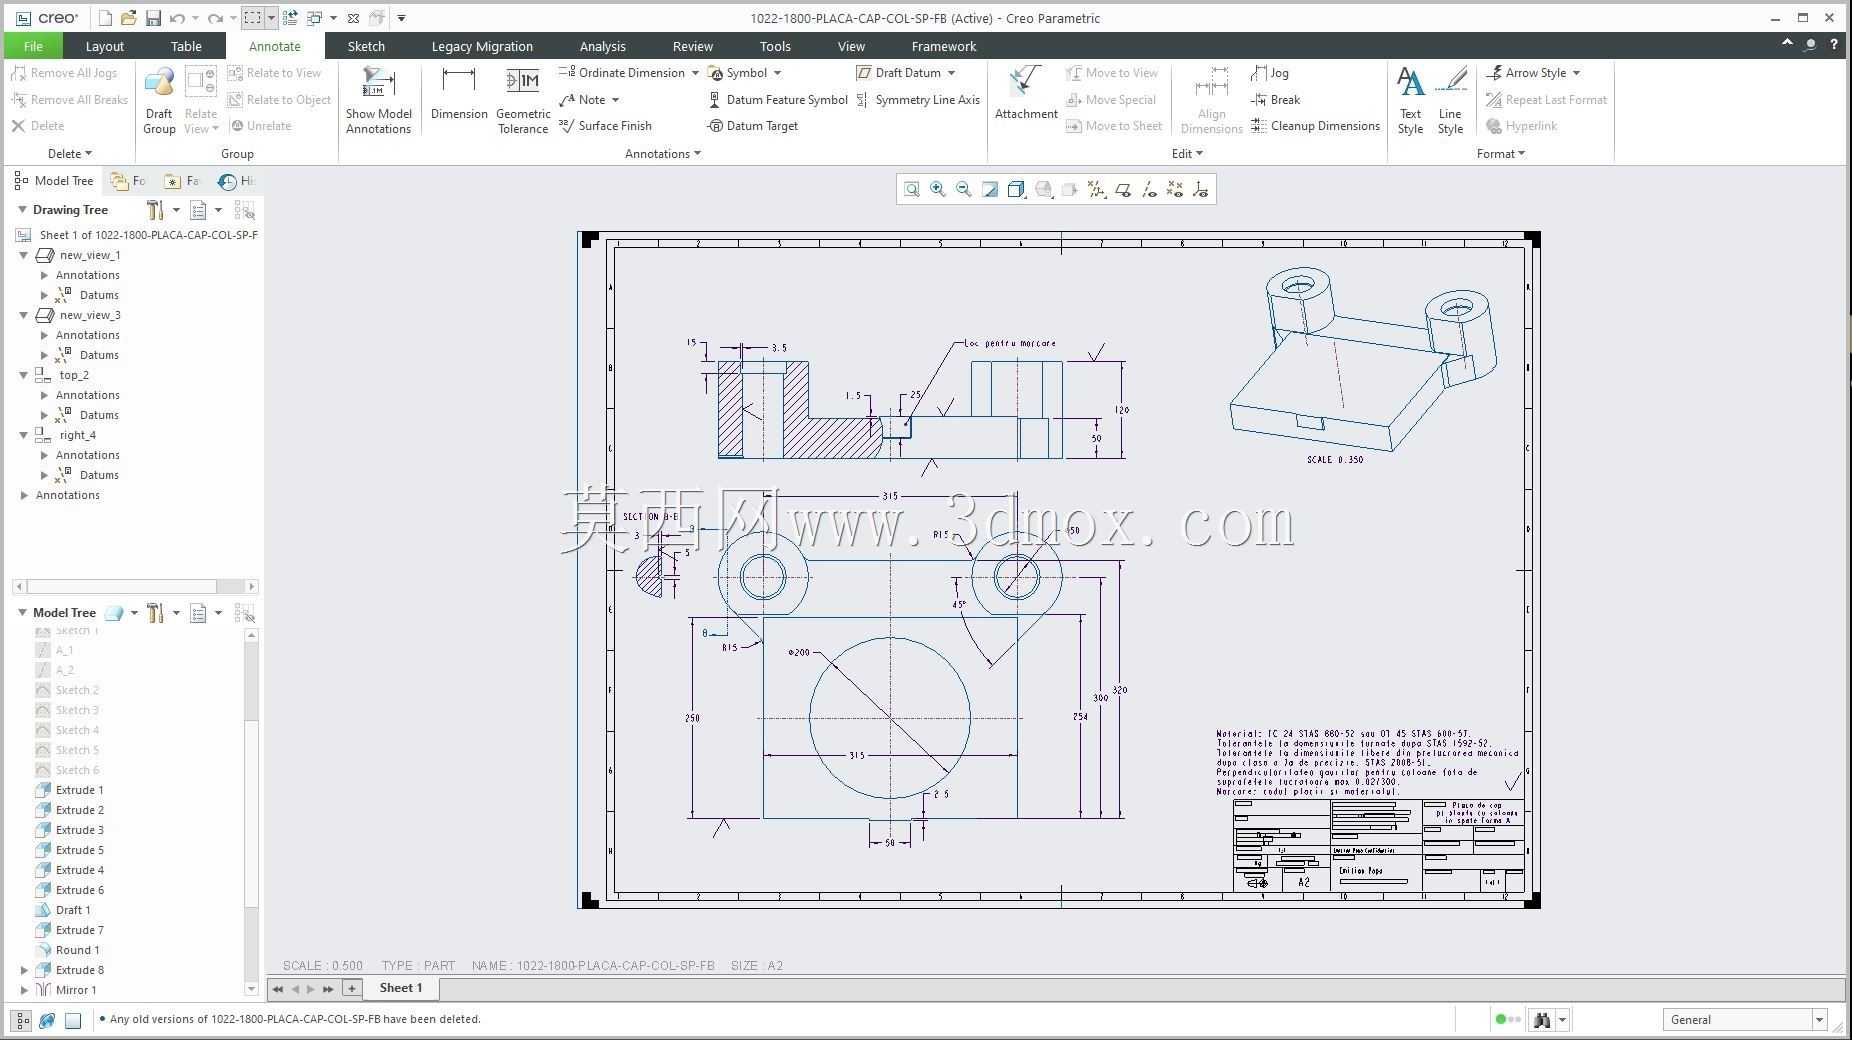Open Text Style settings
The width and height of the screenshot is (1852, 1040).
point(1410,100)
